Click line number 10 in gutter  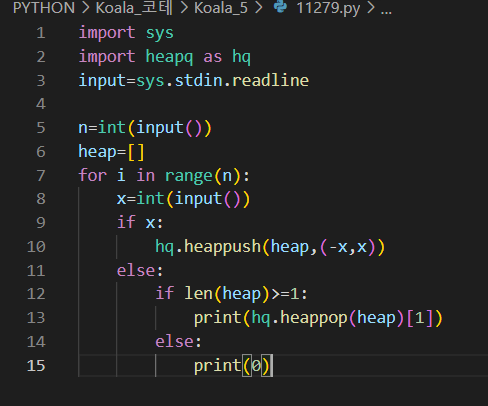[x=36, y=247]
